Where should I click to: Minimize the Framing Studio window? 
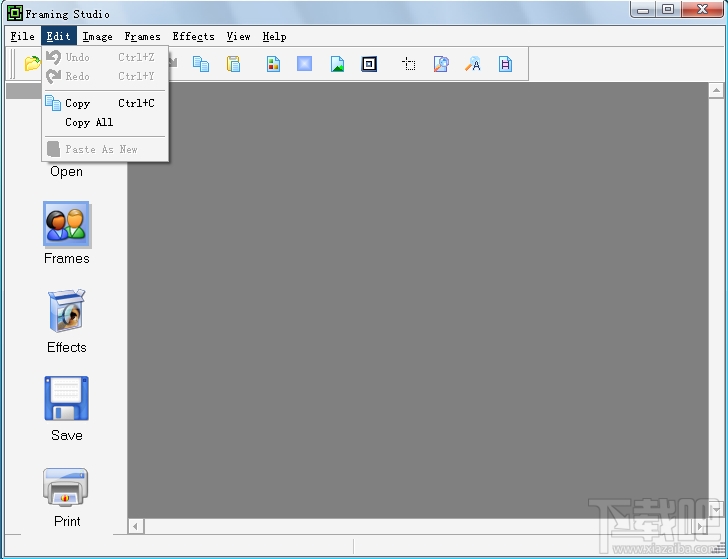pos(643,10)
